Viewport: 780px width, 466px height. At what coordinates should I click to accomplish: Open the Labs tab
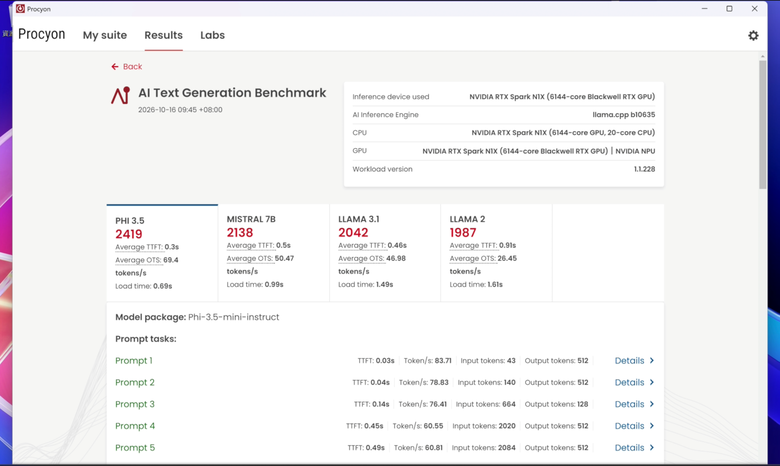212,35
